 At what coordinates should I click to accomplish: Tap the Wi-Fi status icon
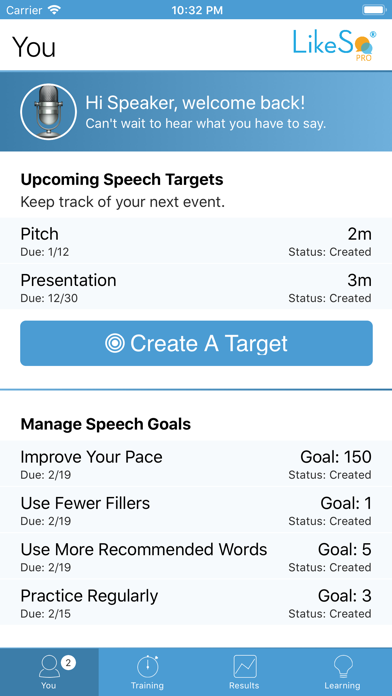click(55, 9)
